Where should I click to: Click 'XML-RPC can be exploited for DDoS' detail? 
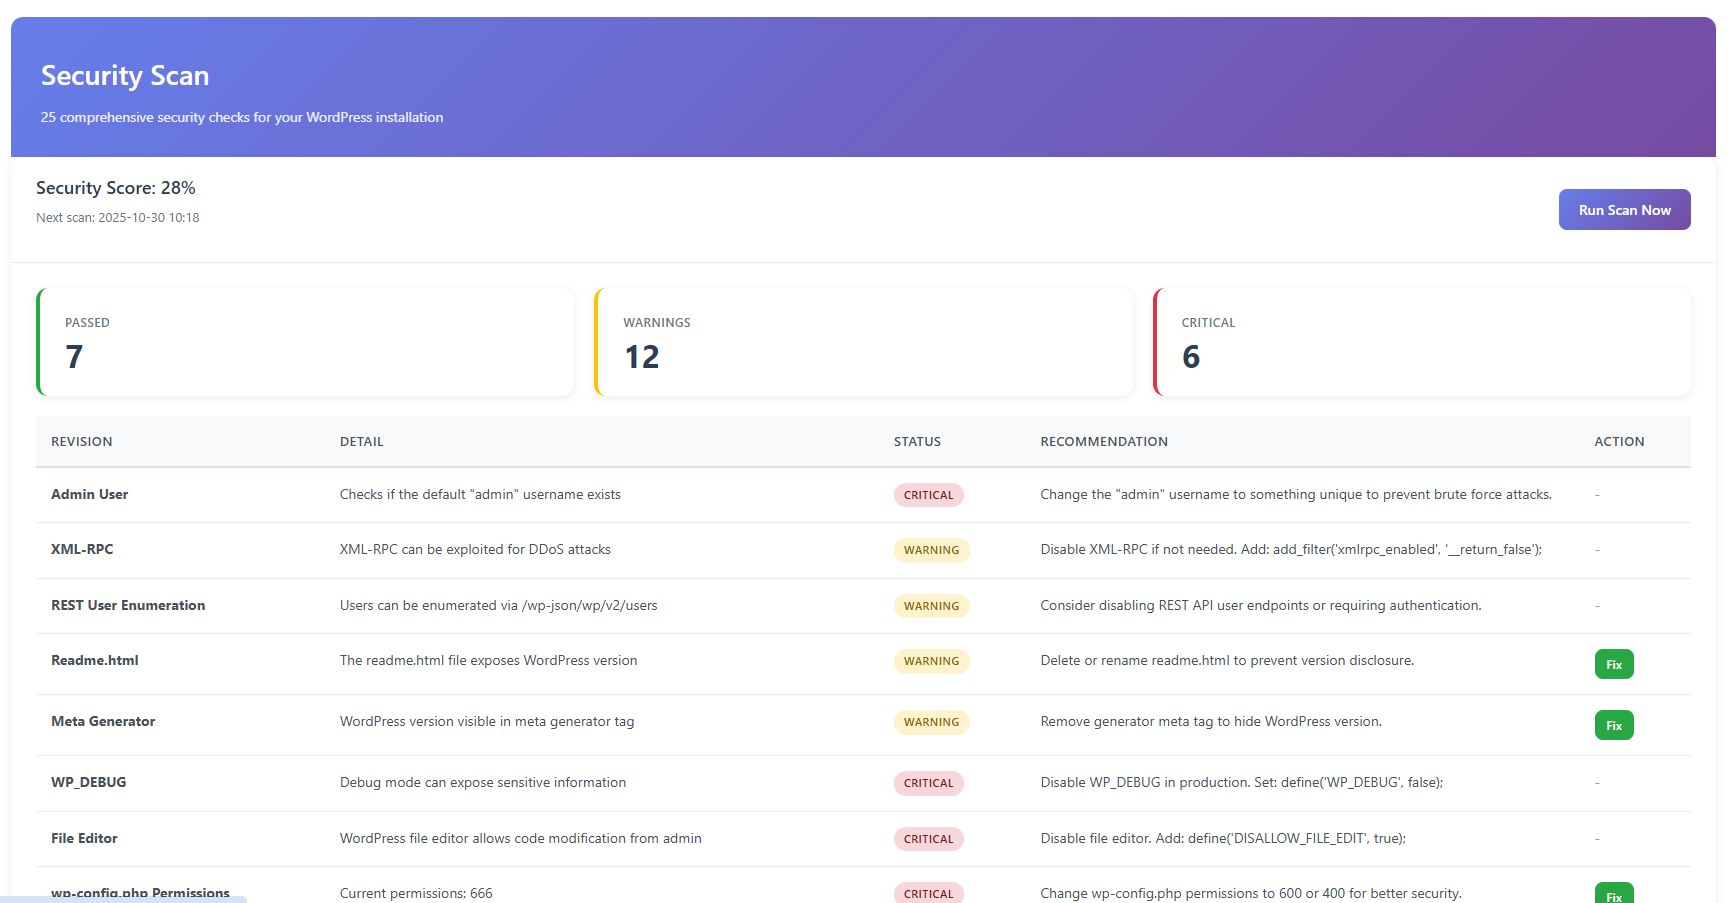[x=475, y=549]
